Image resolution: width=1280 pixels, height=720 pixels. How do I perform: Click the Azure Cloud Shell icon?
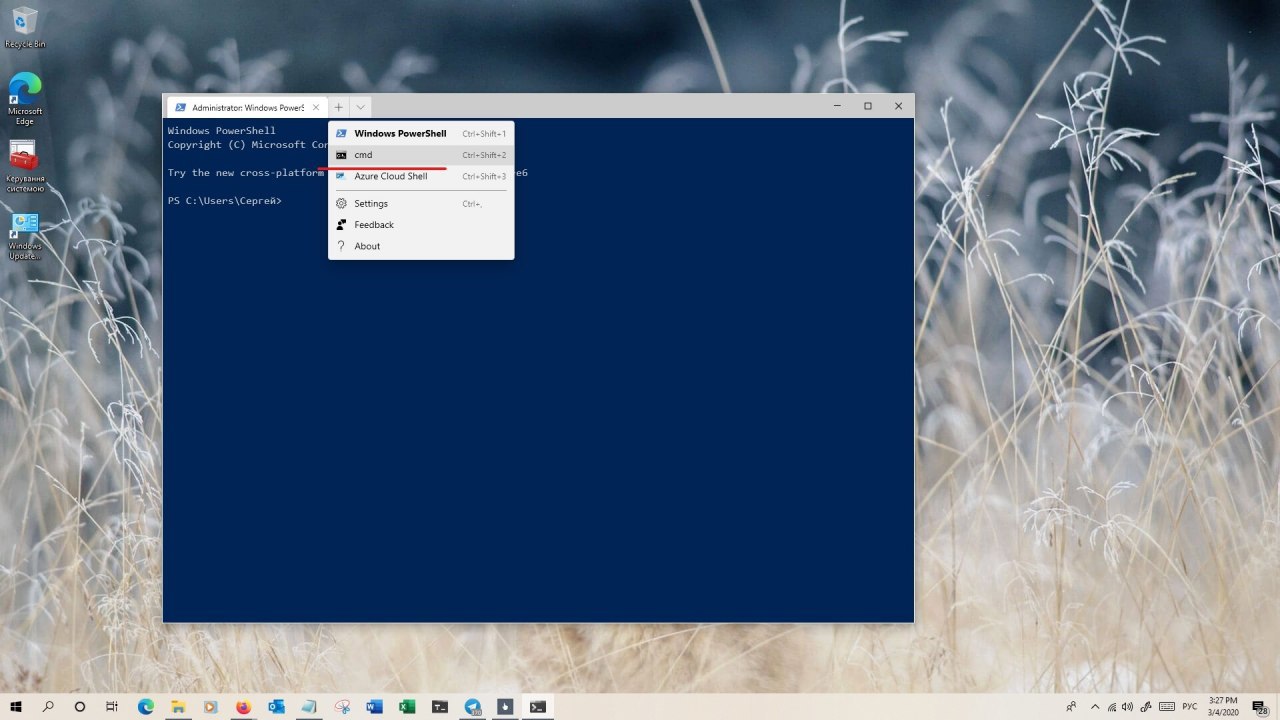(341, 176)
